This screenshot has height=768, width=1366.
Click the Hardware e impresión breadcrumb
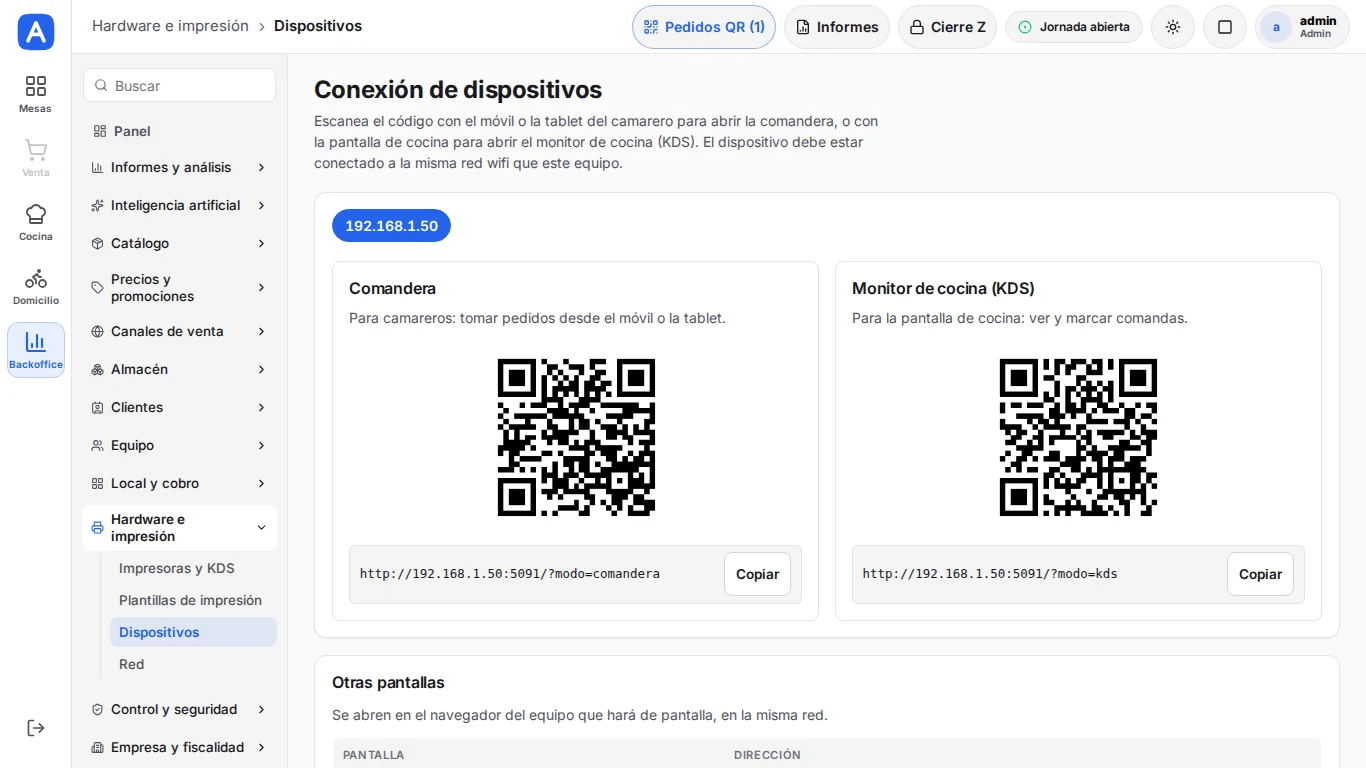click(x=170, y=26)
